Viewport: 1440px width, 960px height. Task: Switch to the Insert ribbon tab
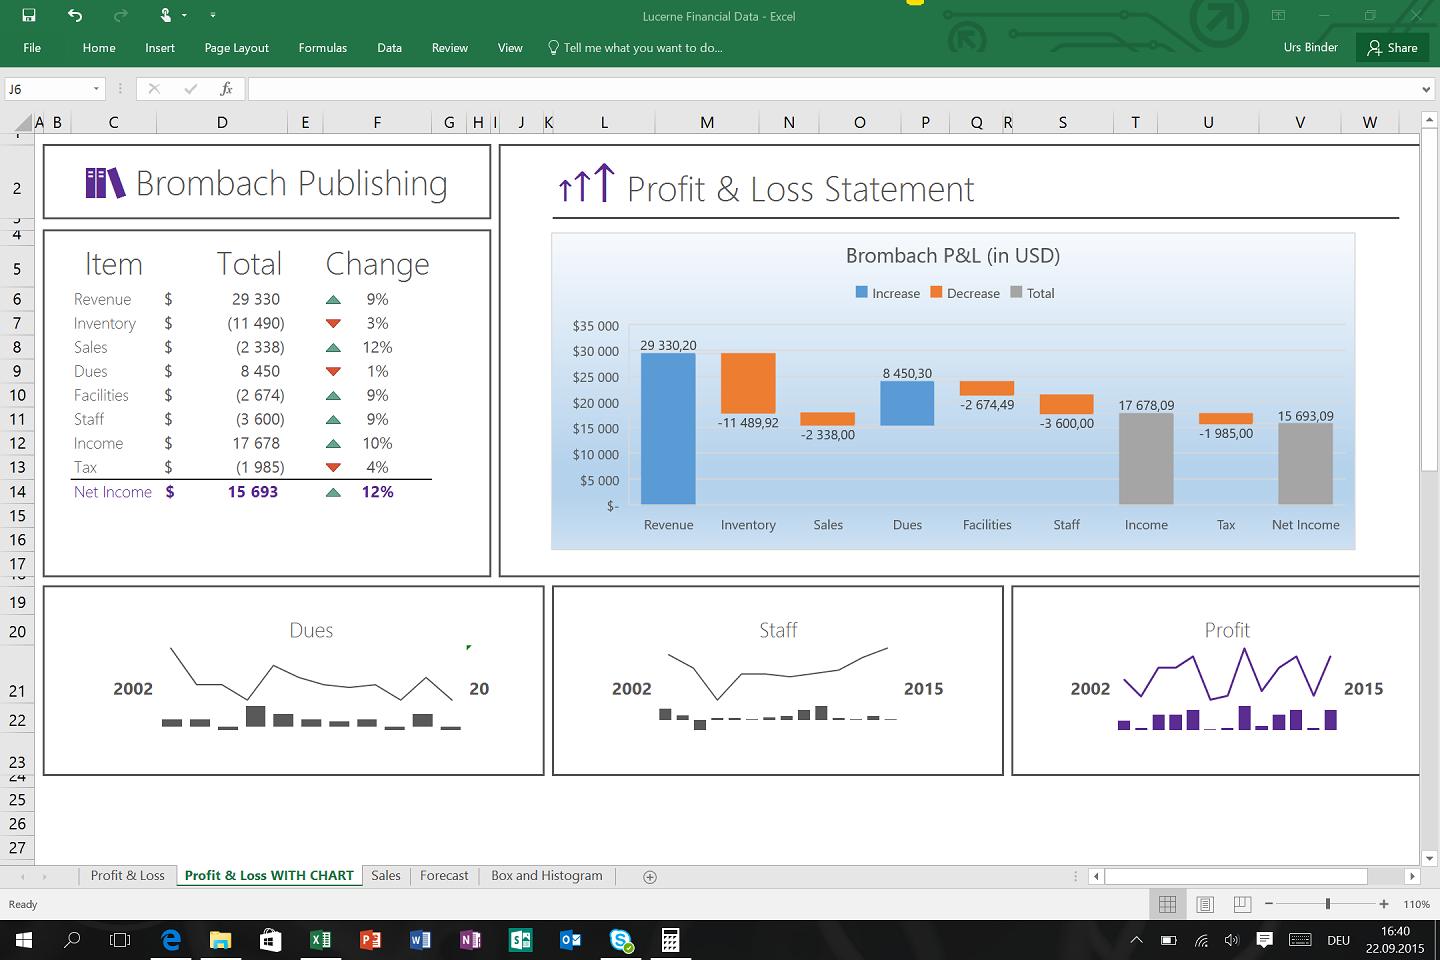coord(160,48)
